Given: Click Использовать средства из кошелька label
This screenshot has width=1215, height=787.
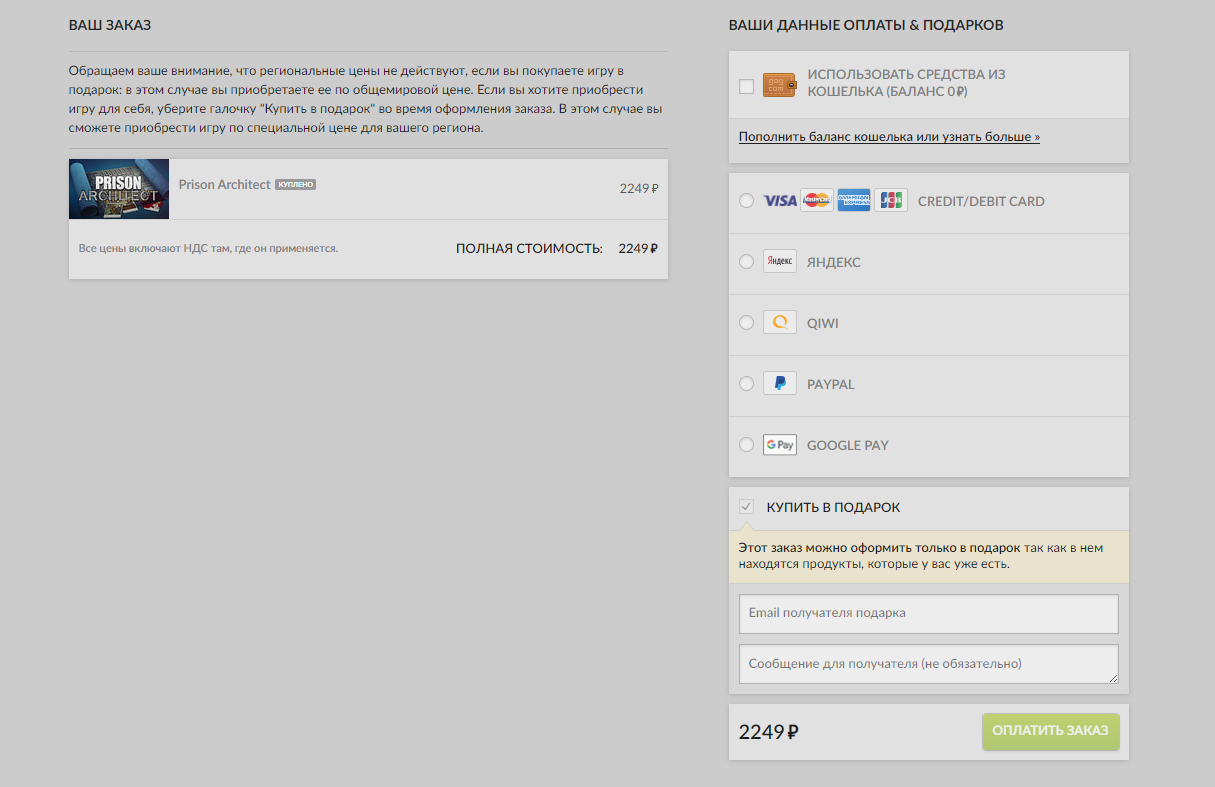Looking at the screenshot, I should (906, 83).
